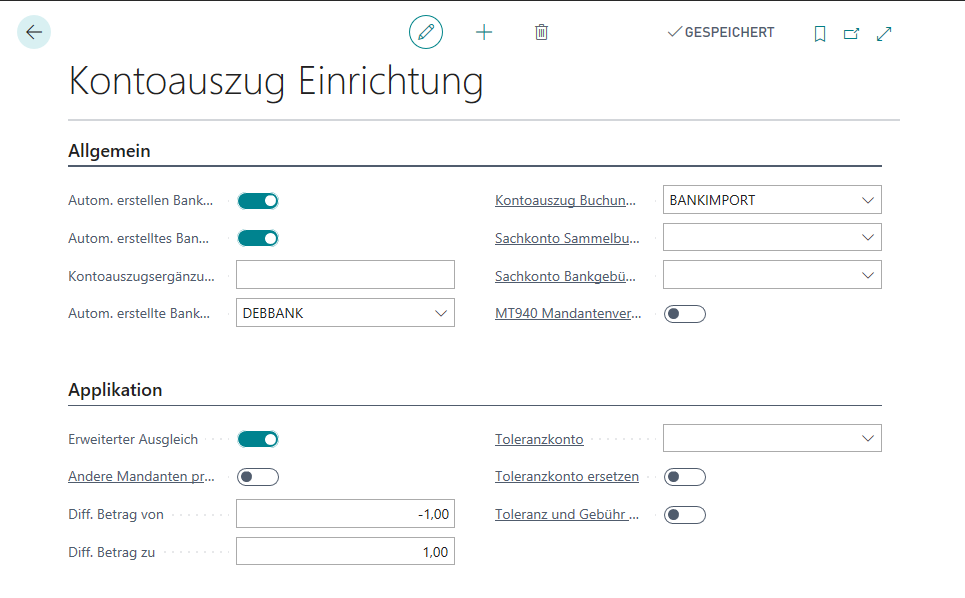Enable the MT940 Mandantenver... toggle
Screen dimensions: 965x598
pos(685,314)
